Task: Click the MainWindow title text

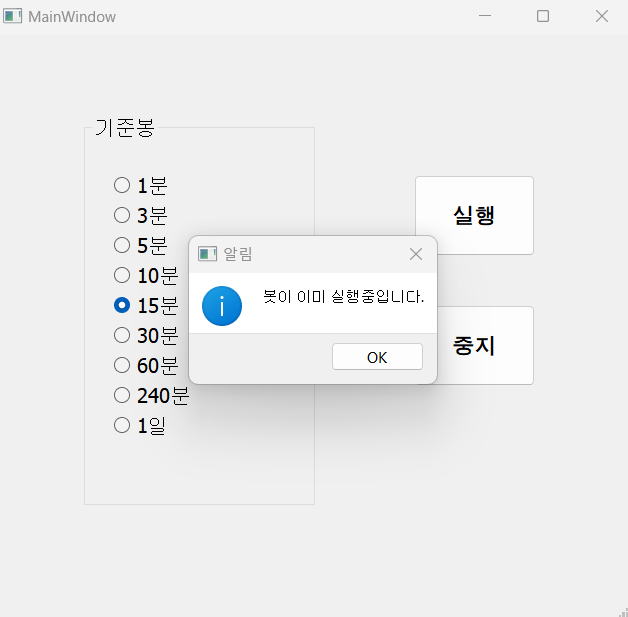Action: [72, 17]
